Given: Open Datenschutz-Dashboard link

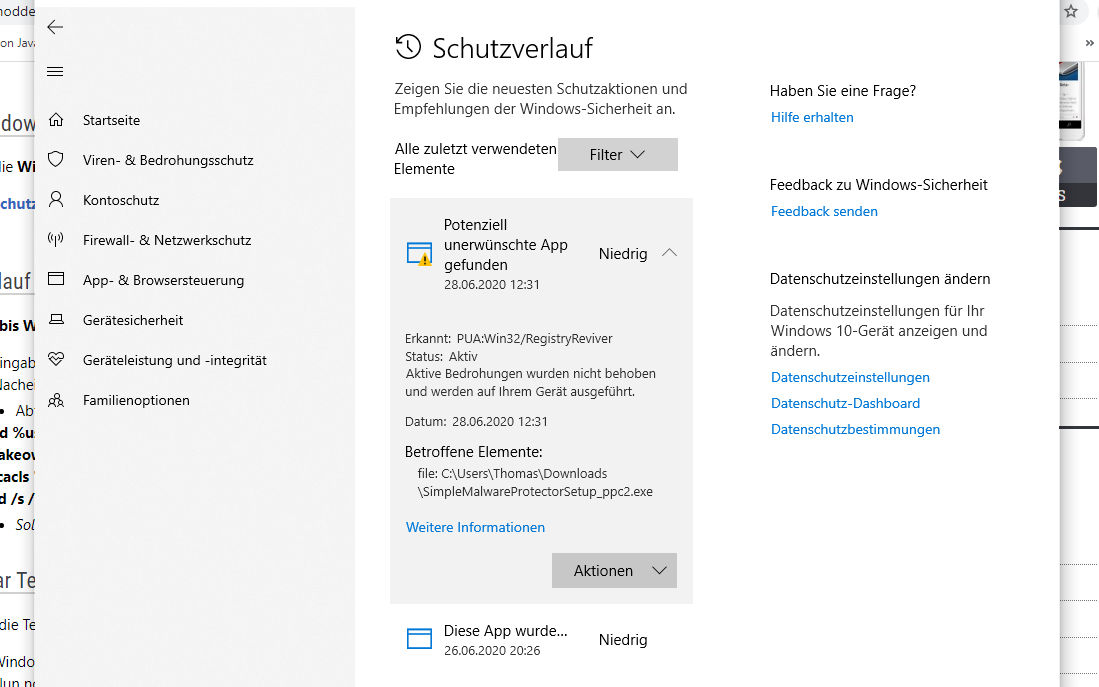Looking at the screenshot, I should (x=845, y=403).
